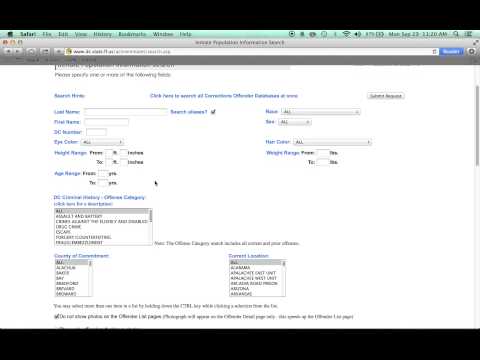Select ALL in Offense Category list
480x360 pixels.
[x=101, y=211]
